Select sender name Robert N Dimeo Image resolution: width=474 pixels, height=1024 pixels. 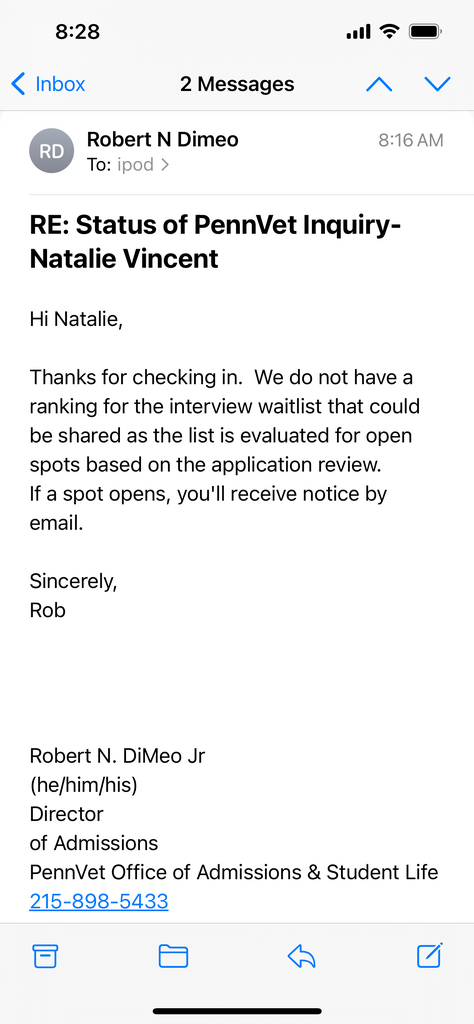point(163,139)
